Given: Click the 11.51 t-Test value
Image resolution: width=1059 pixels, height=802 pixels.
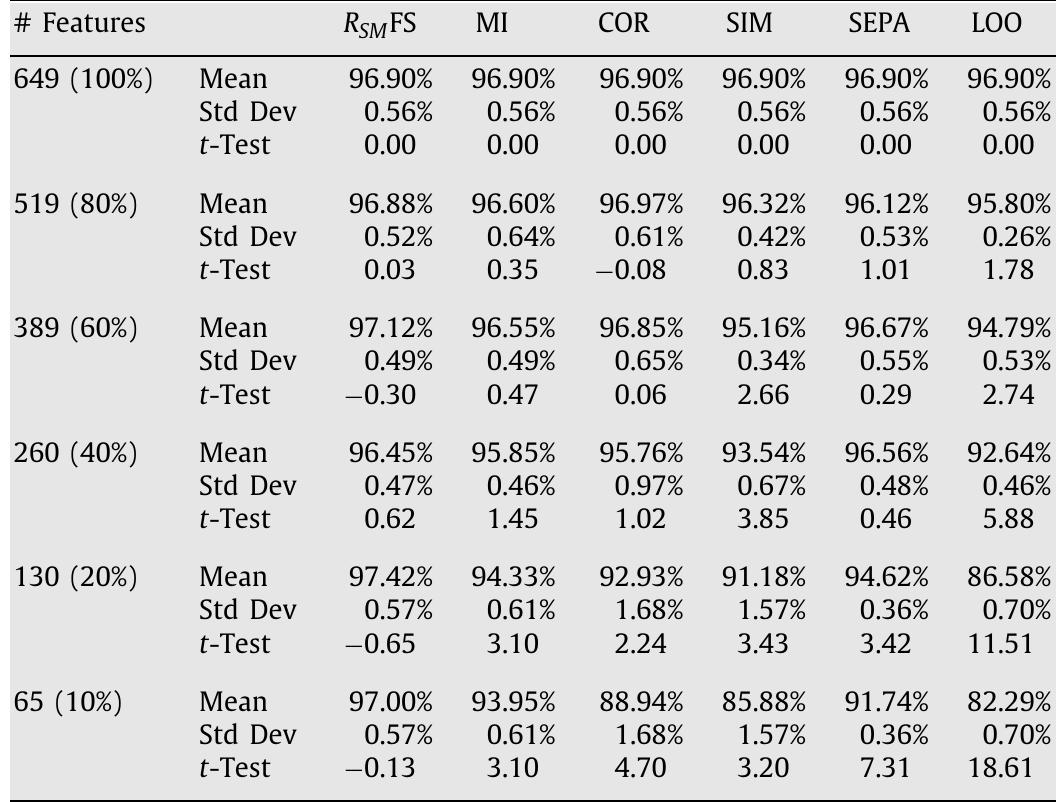Looking at the screenshot, I should pyautogui.click(x=1010, y=644).
